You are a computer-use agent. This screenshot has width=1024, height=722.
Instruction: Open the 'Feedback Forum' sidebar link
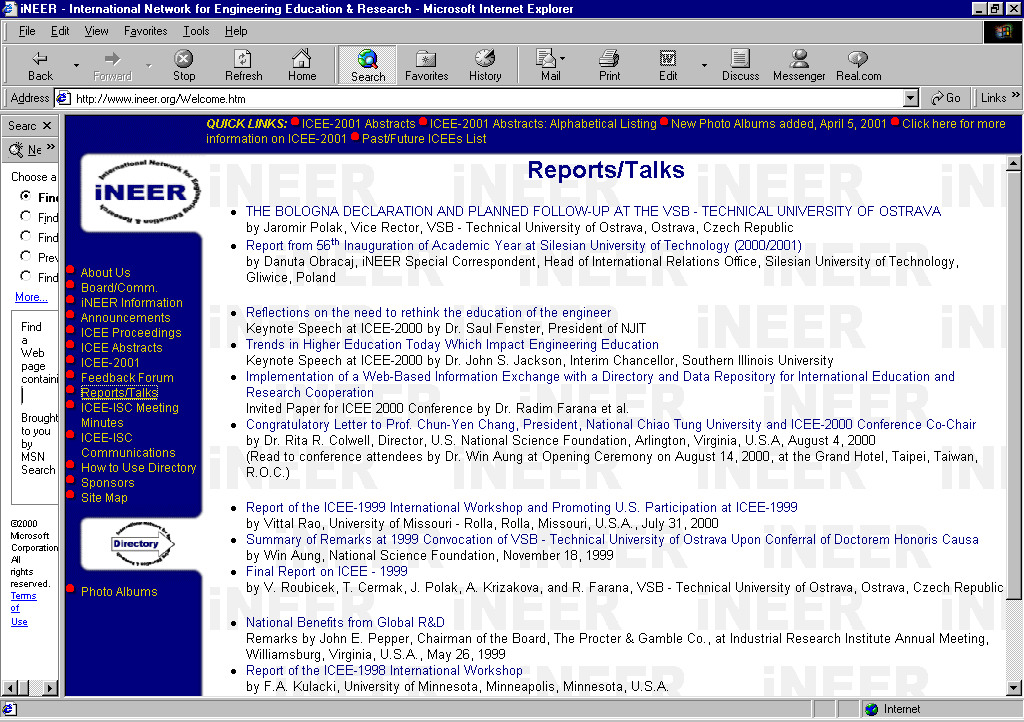(127, 377)
